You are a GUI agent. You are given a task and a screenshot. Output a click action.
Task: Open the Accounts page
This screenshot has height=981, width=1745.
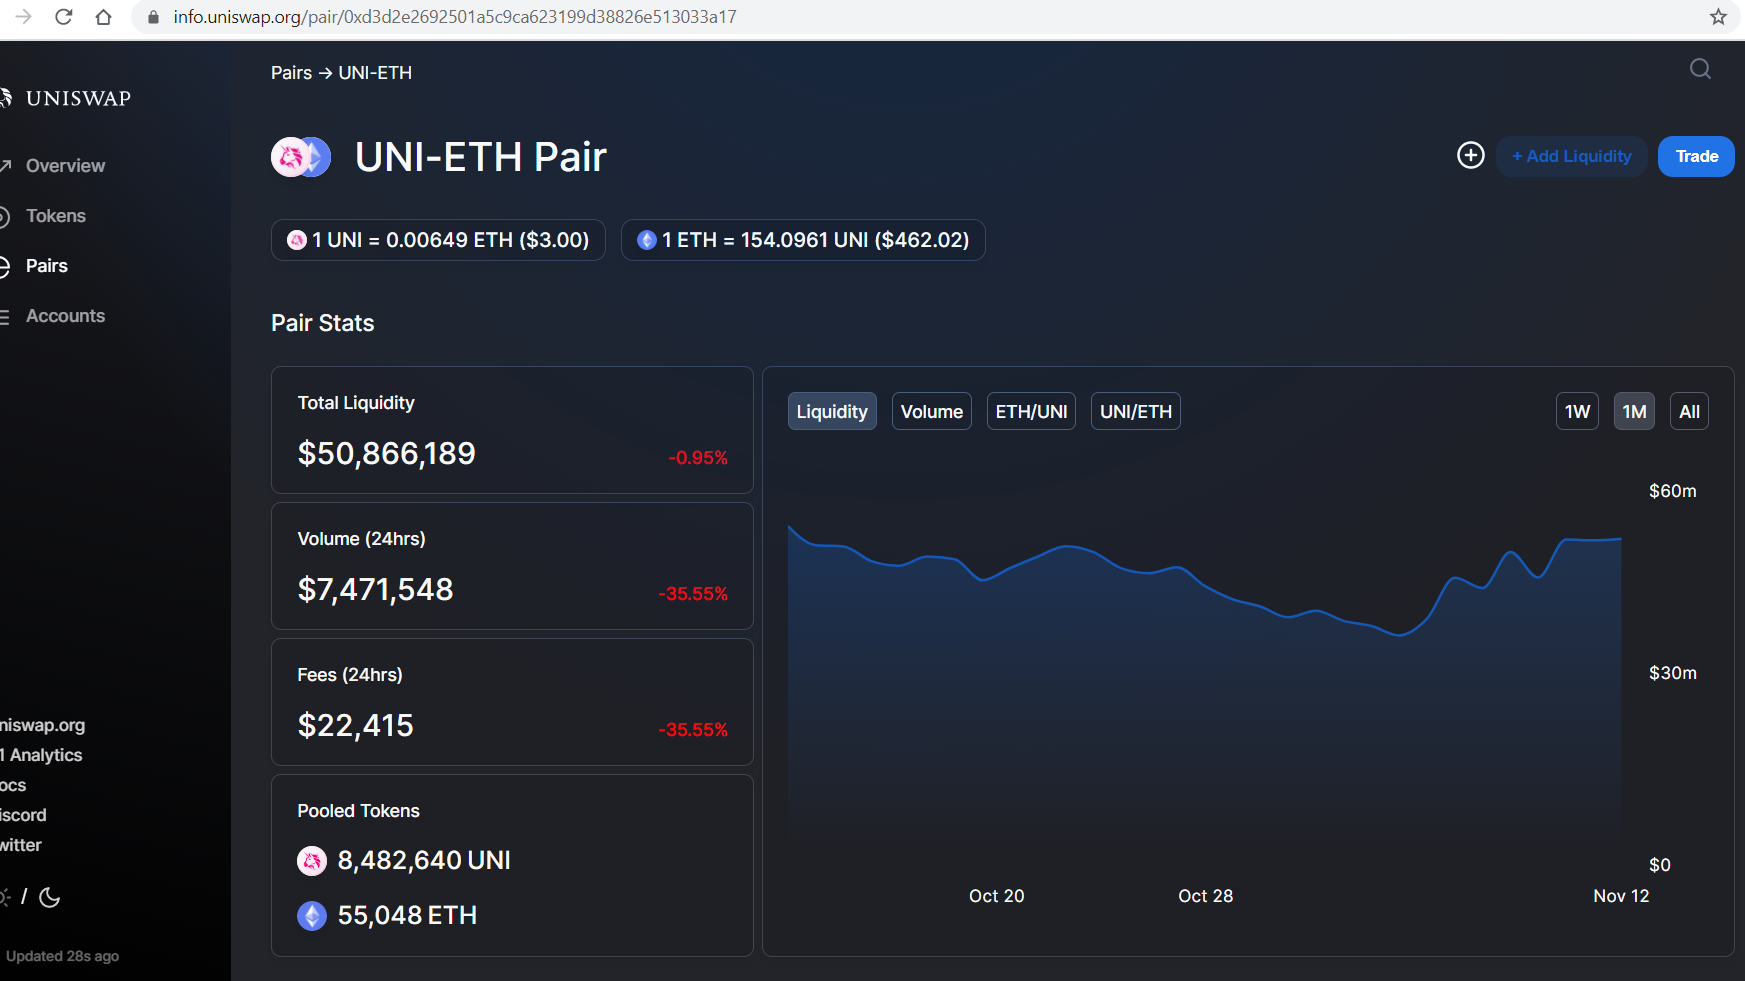coord(65,316)
